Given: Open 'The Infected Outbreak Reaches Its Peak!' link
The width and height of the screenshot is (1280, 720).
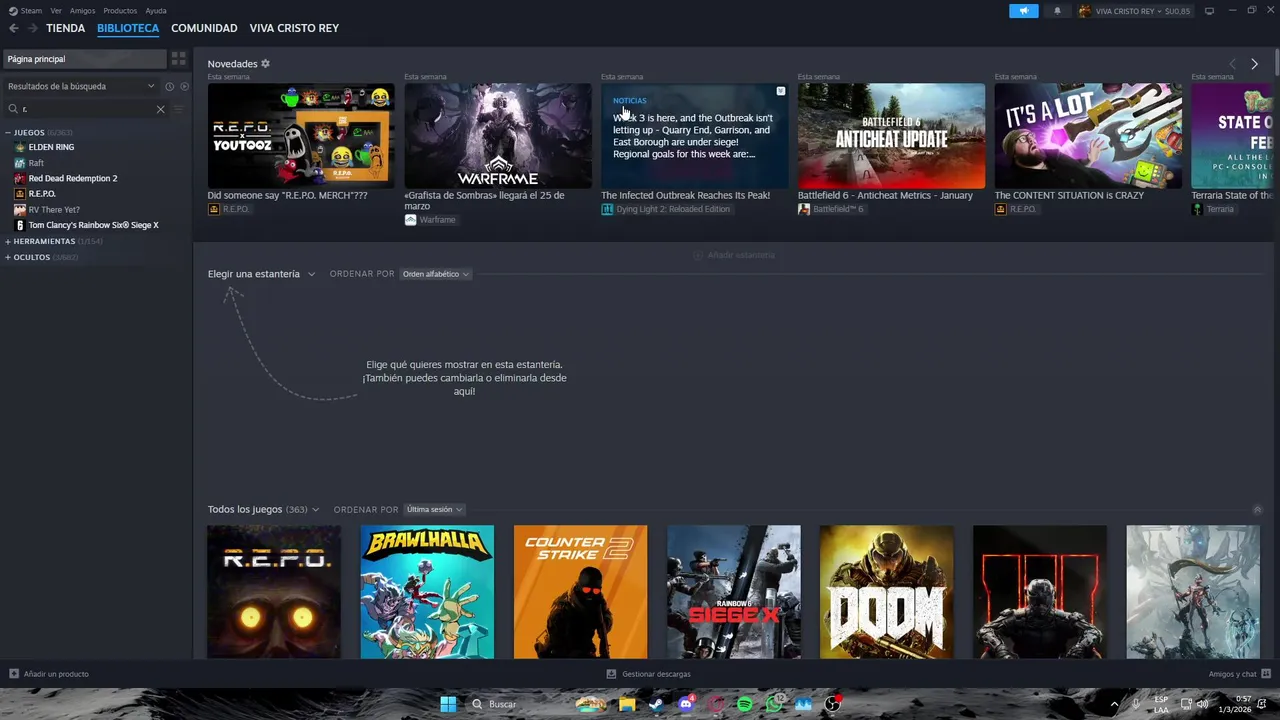Looking at the screenshot, I should pyautogui.click(x=685, y=196).
